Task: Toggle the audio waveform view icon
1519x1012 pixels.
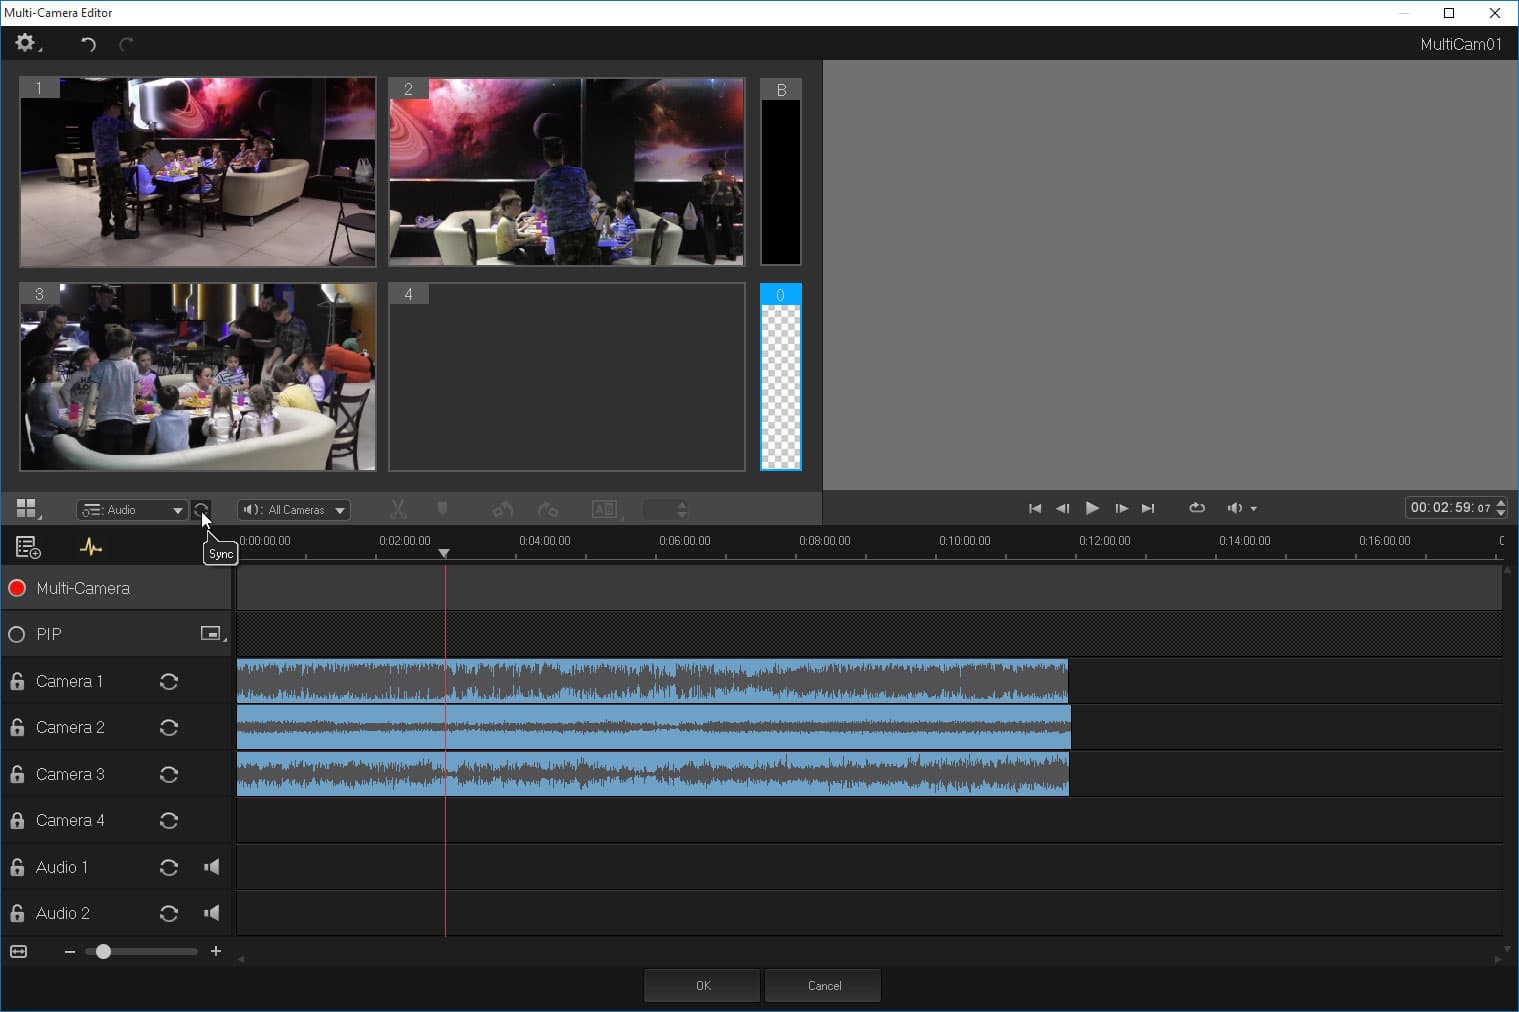Action: (91, 547)
